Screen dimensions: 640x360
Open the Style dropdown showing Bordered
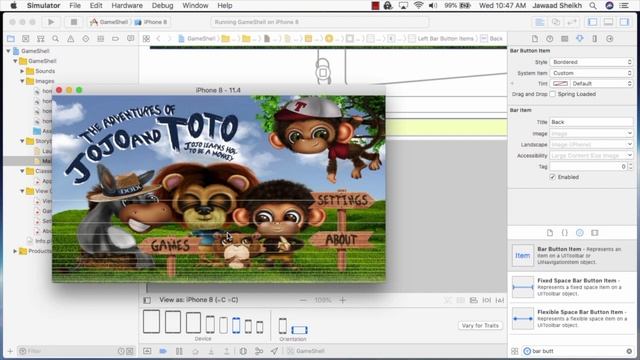[x=591, y=62]
